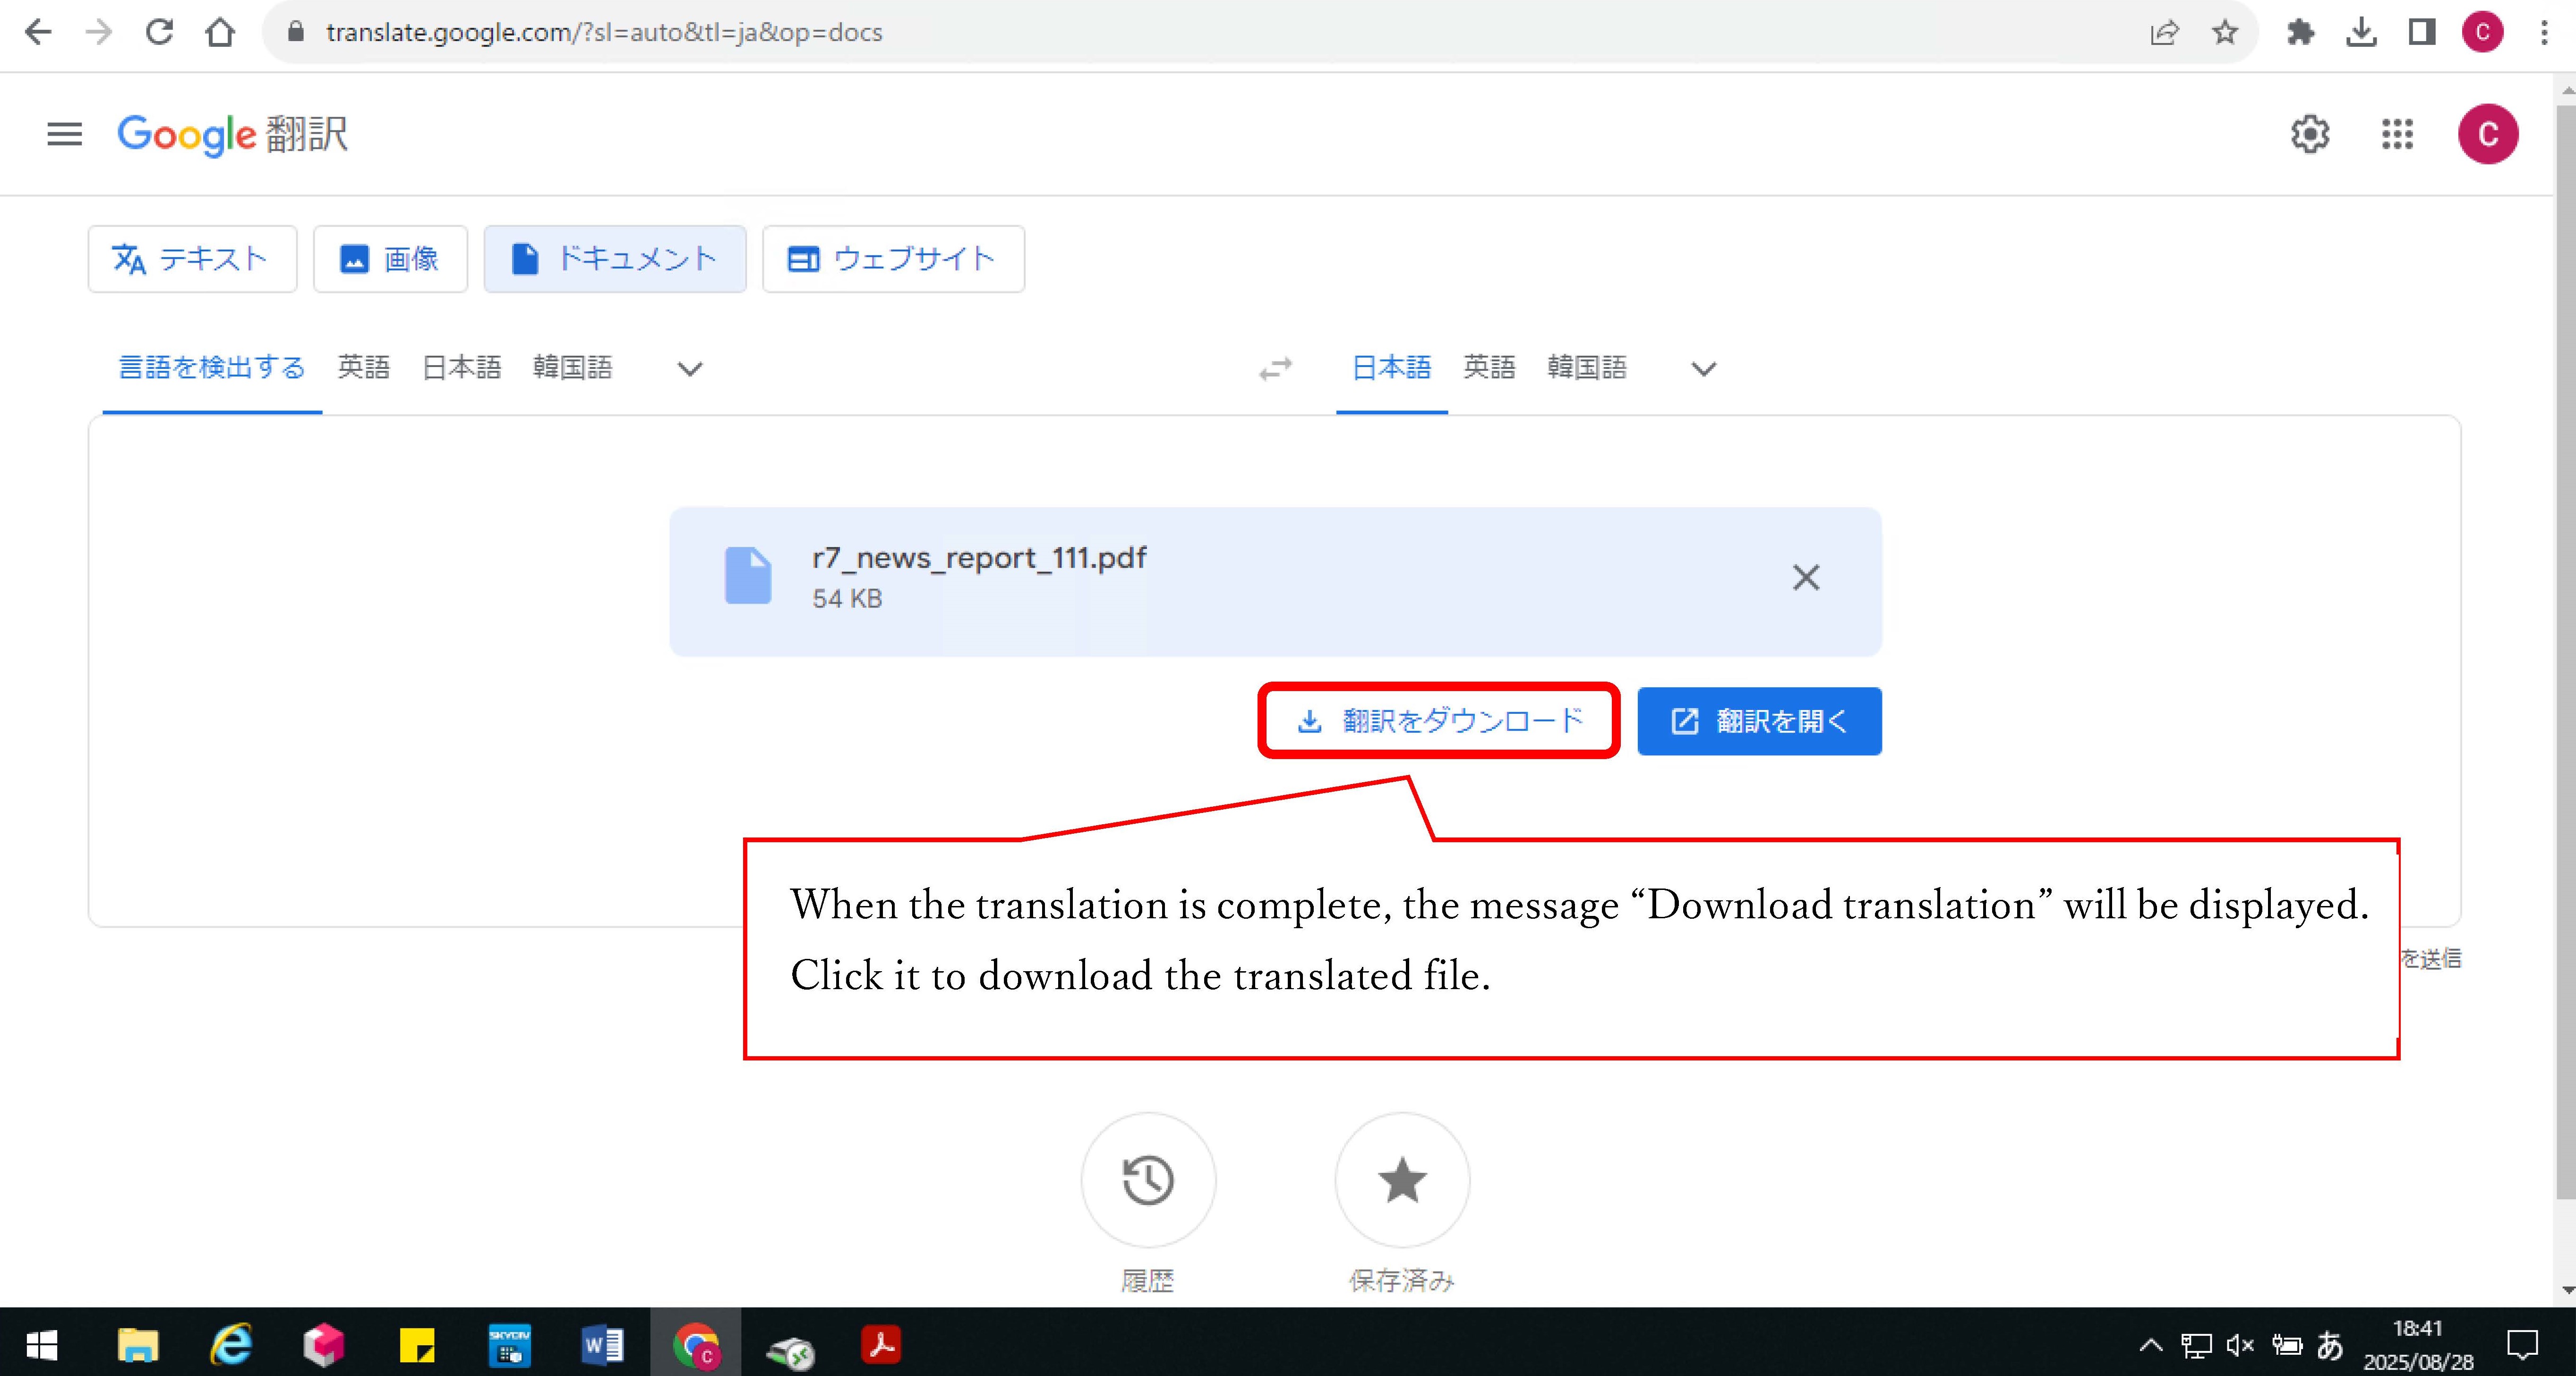This screenshot has width=2576, height=1376.
Task: Remove the r7_news_report_111.pdf file with X
Action: point(1805,577)
